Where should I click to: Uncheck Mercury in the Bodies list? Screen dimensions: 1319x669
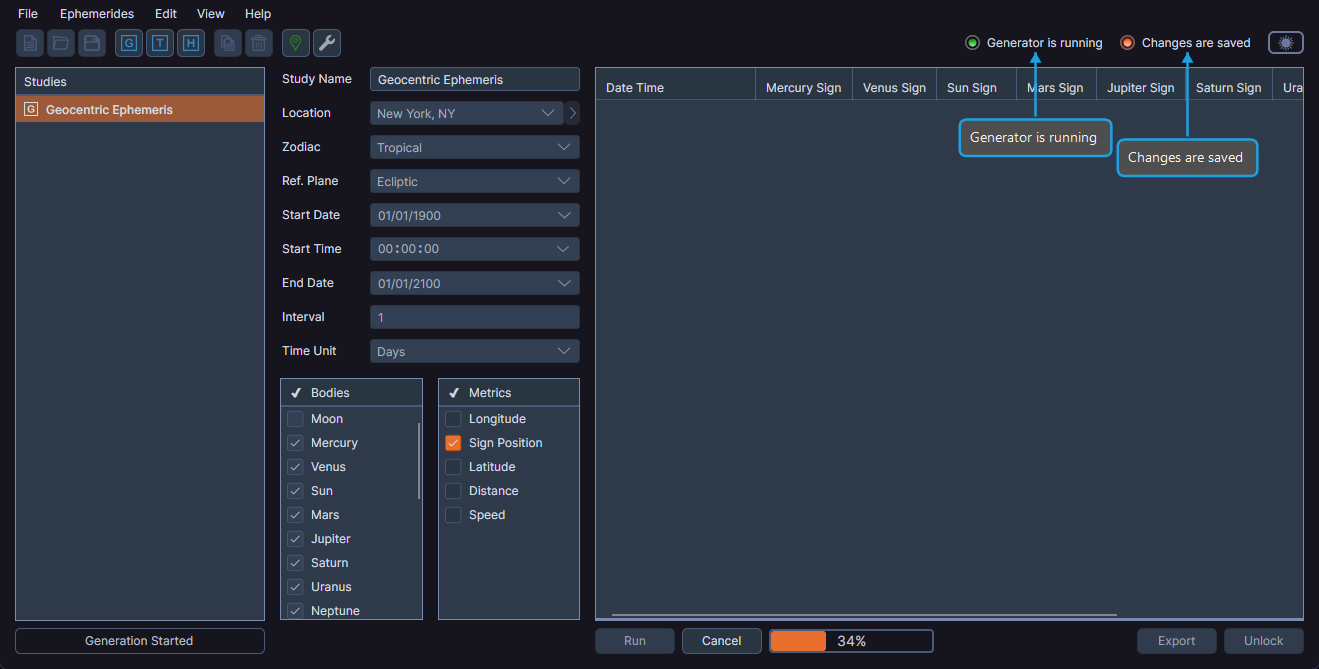pos(295,442)
